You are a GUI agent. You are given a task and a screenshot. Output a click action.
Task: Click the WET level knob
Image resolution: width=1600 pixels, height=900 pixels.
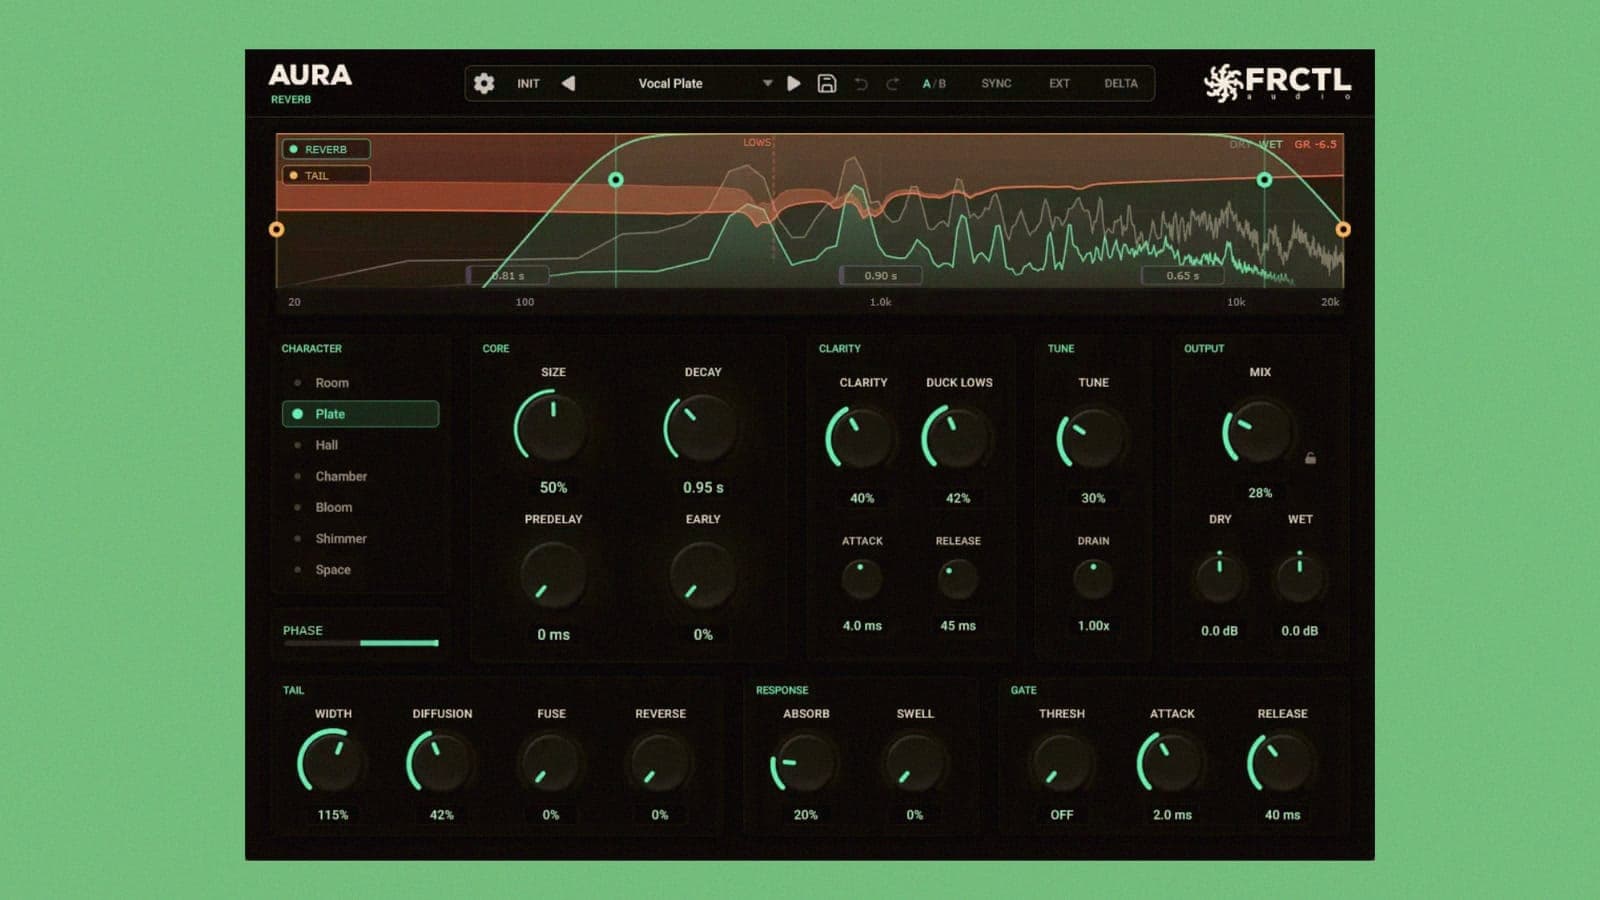[x=1299, y=577]
